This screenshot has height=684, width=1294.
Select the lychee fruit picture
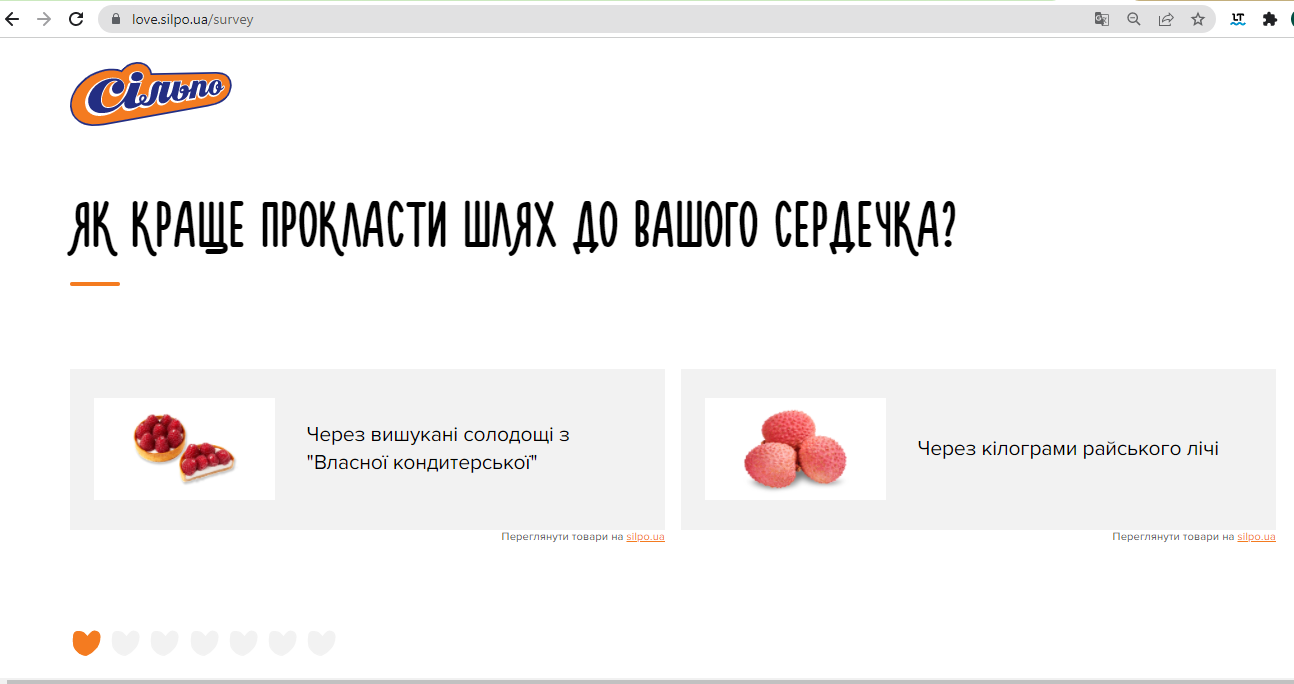point(795,449)
